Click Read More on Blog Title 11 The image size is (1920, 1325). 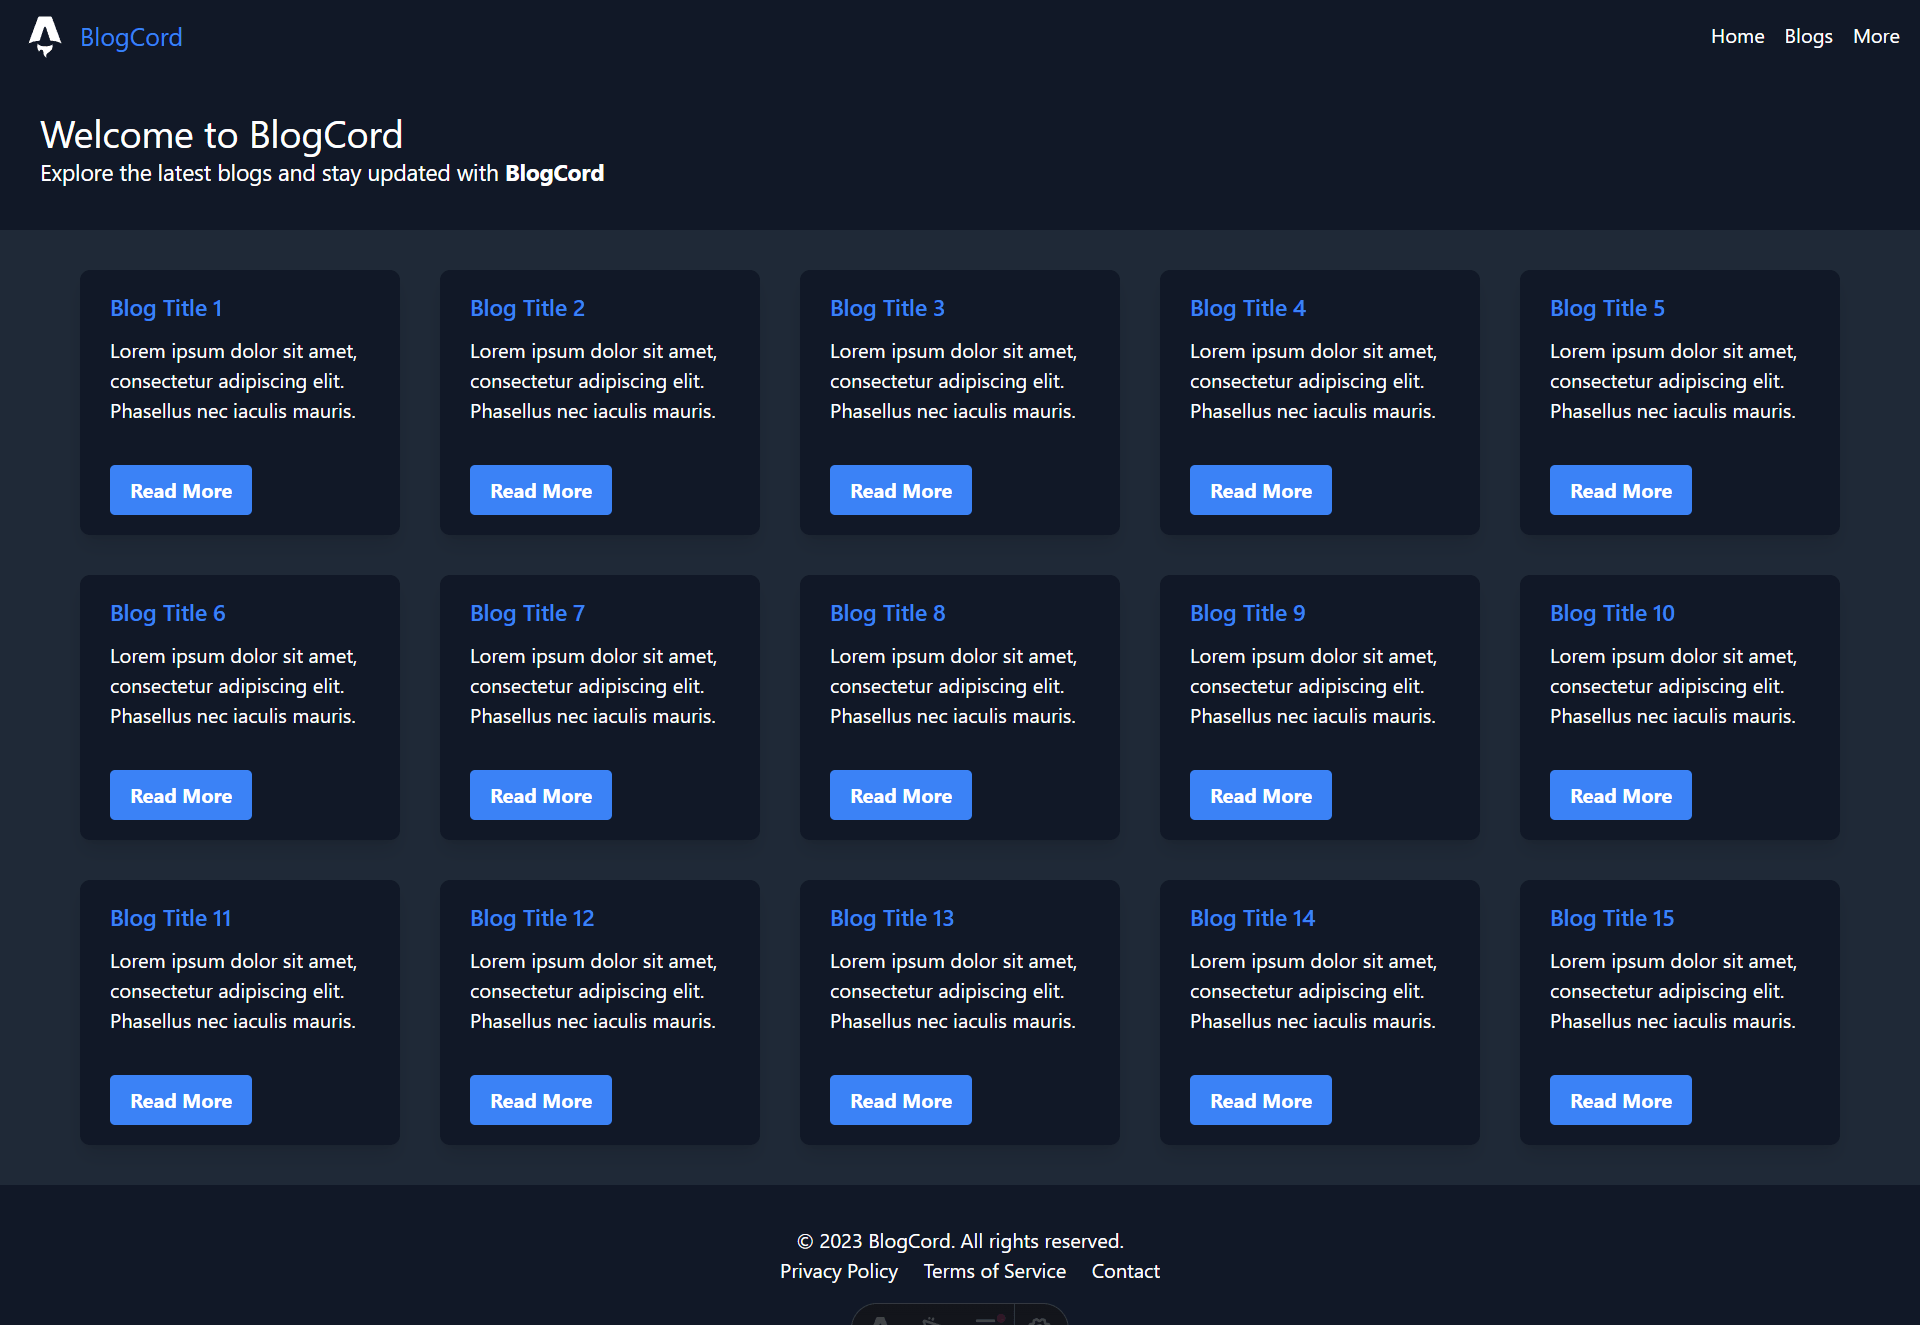pos(181,1100)
